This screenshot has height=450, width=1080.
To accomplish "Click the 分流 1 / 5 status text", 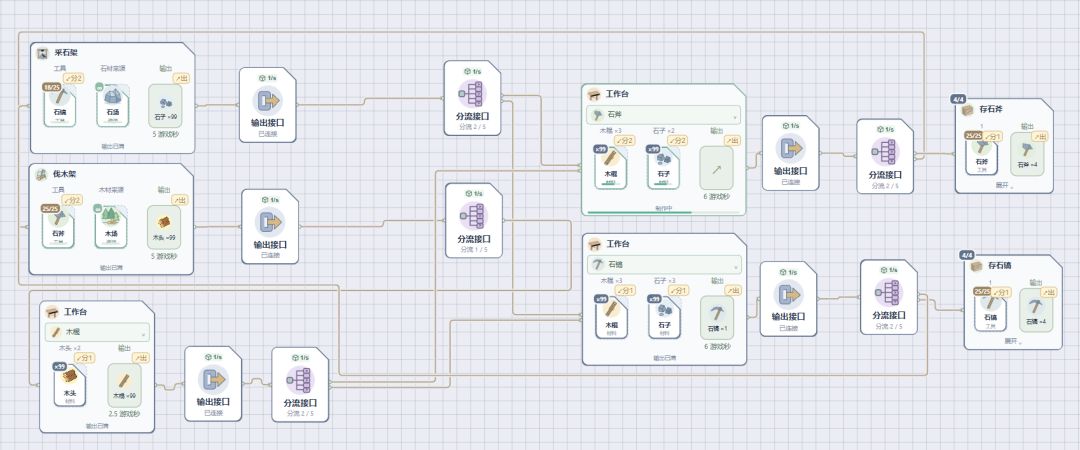I will click(x=474, y=249).
